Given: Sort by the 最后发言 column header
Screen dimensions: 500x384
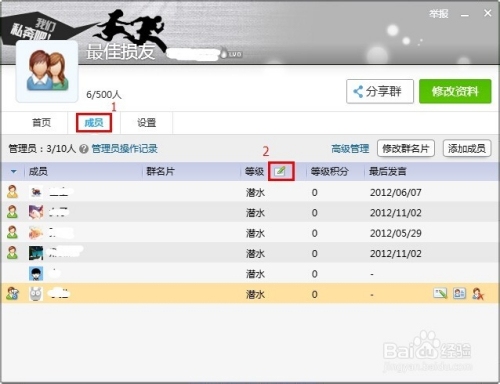Looking at the screenshot, I should tap(388, 171).
